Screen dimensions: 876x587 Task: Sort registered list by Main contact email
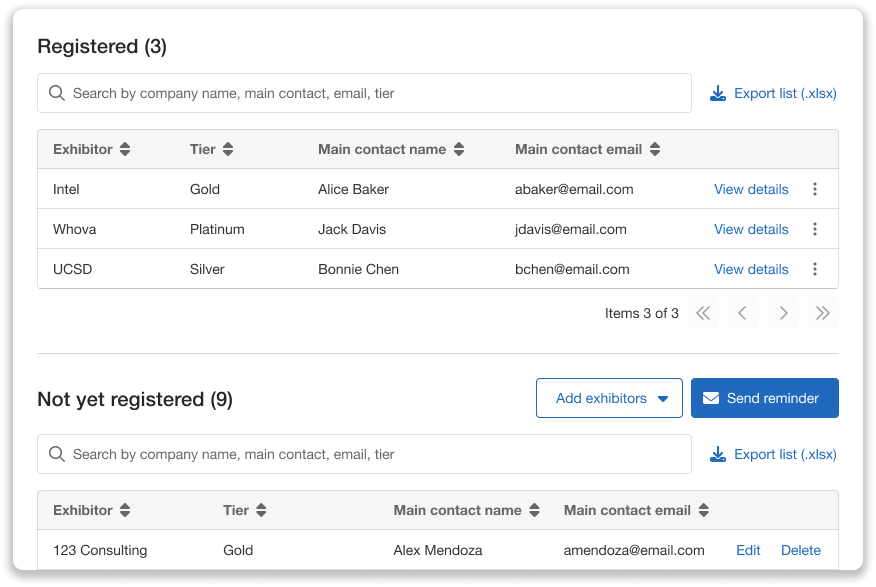[x=655, y=149]
